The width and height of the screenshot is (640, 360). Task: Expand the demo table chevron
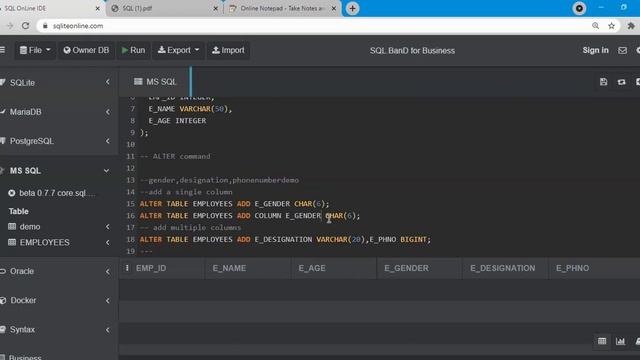click(x=108, y=227)
